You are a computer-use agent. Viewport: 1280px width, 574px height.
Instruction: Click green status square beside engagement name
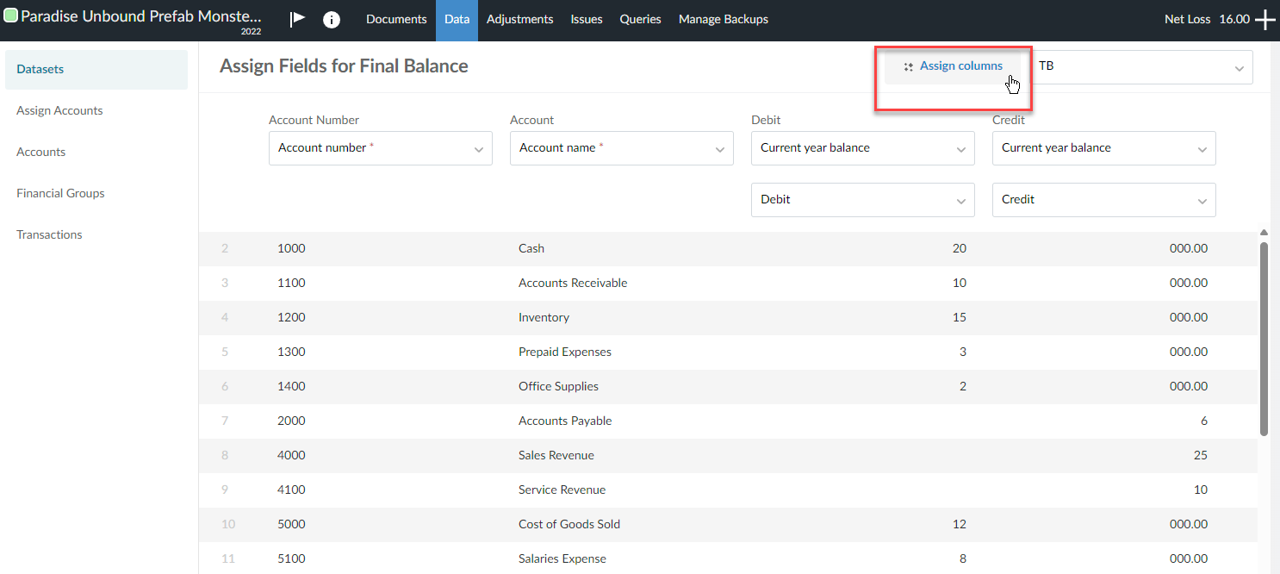coord(11,17)
